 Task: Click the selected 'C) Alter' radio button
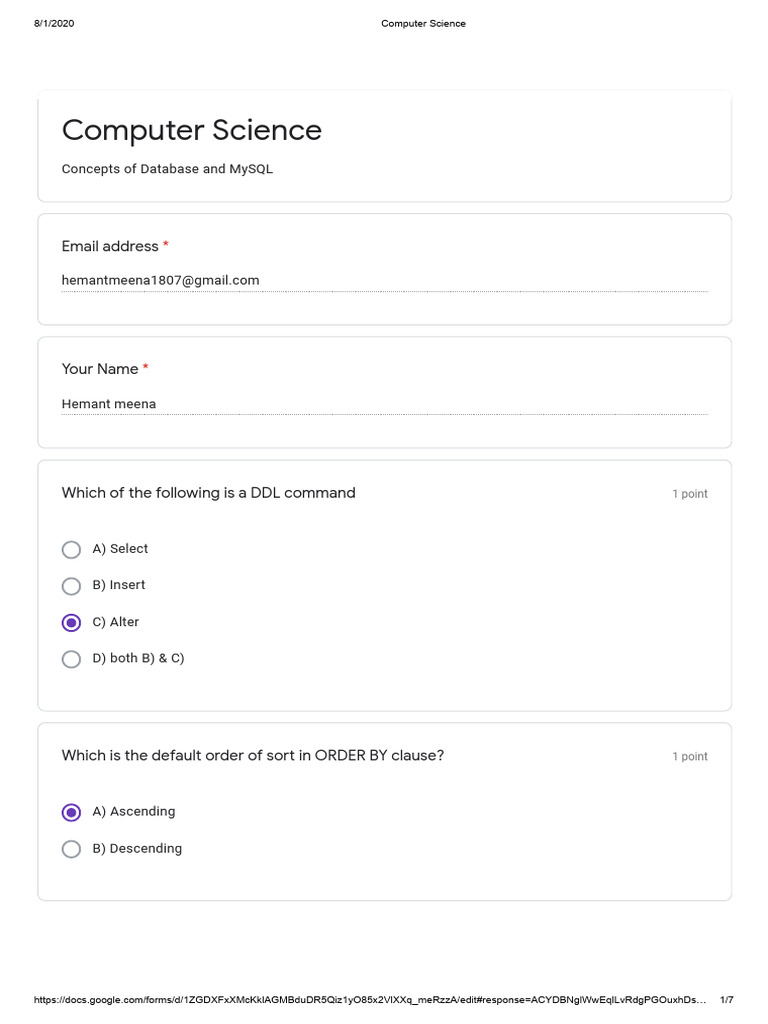[x=71, y=622]
